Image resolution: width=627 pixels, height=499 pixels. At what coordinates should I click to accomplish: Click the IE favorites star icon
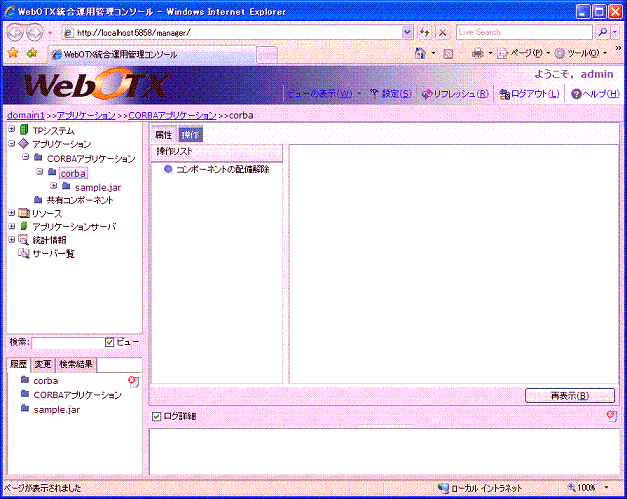[x=13, y=52]
